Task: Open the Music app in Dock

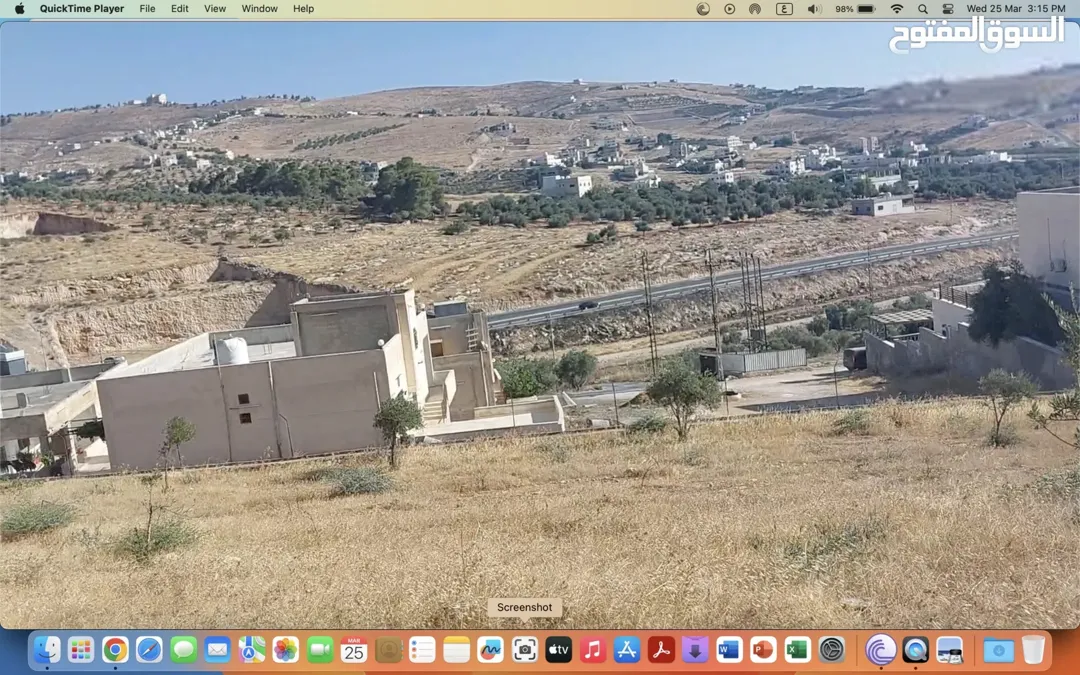Action: point(593,650)
